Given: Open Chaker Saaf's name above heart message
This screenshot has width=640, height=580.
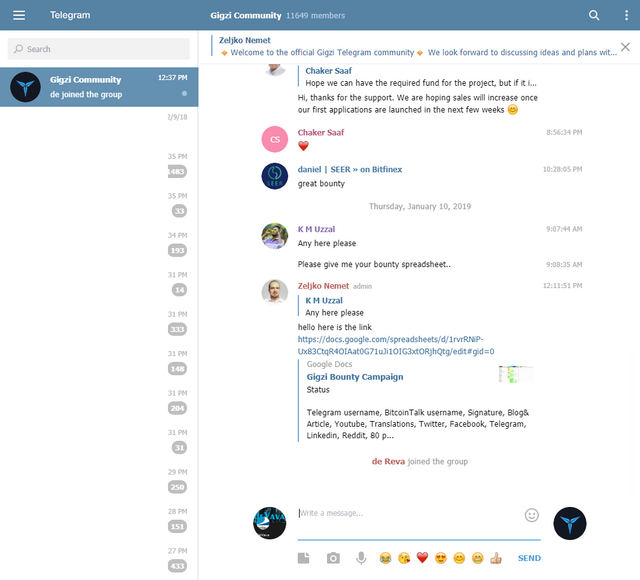Looking at the screenshot, I should pyautogui.click(x=321, y=132).
